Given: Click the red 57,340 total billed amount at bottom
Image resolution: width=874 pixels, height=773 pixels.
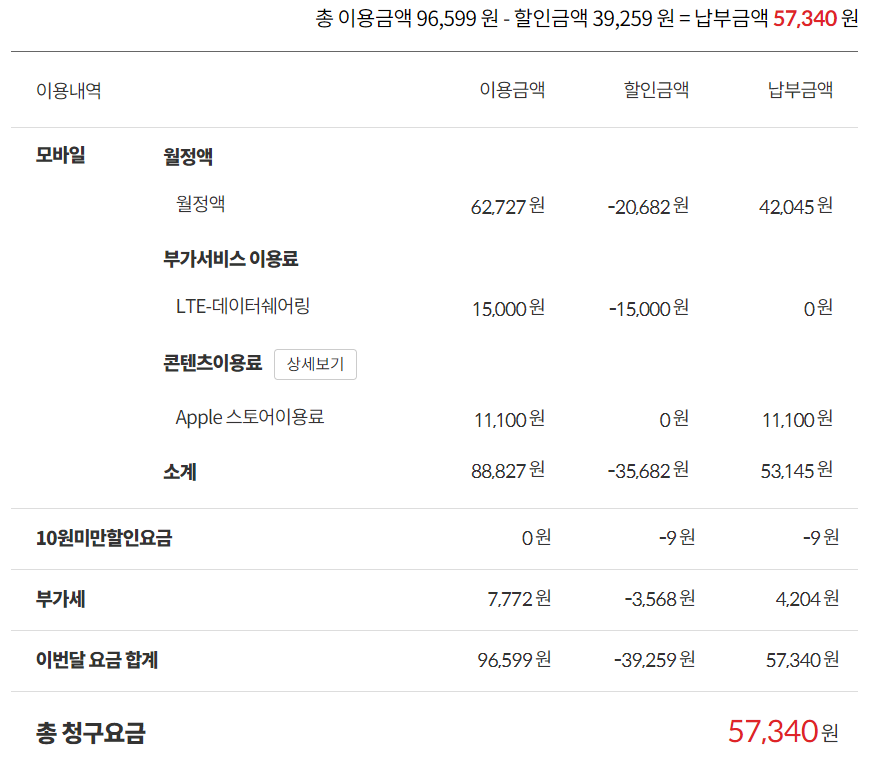Looking at the screenshot, I should tap(773, 731).
